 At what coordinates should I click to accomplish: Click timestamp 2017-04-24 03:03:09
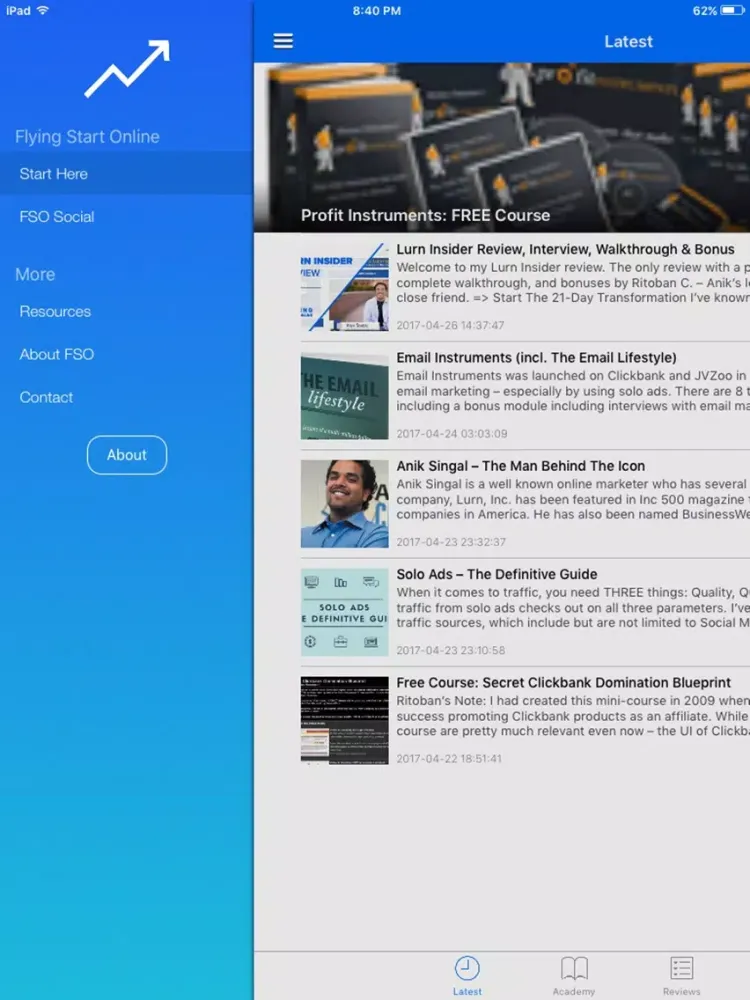click(x=452, y=434)
